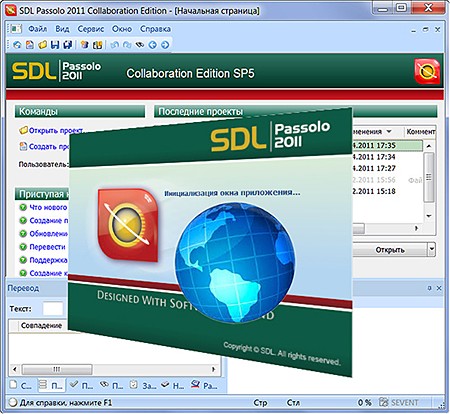The image size is (450, 414).
Task: Click the status bar icon beside SEVENT
Action: click(384, 402)
